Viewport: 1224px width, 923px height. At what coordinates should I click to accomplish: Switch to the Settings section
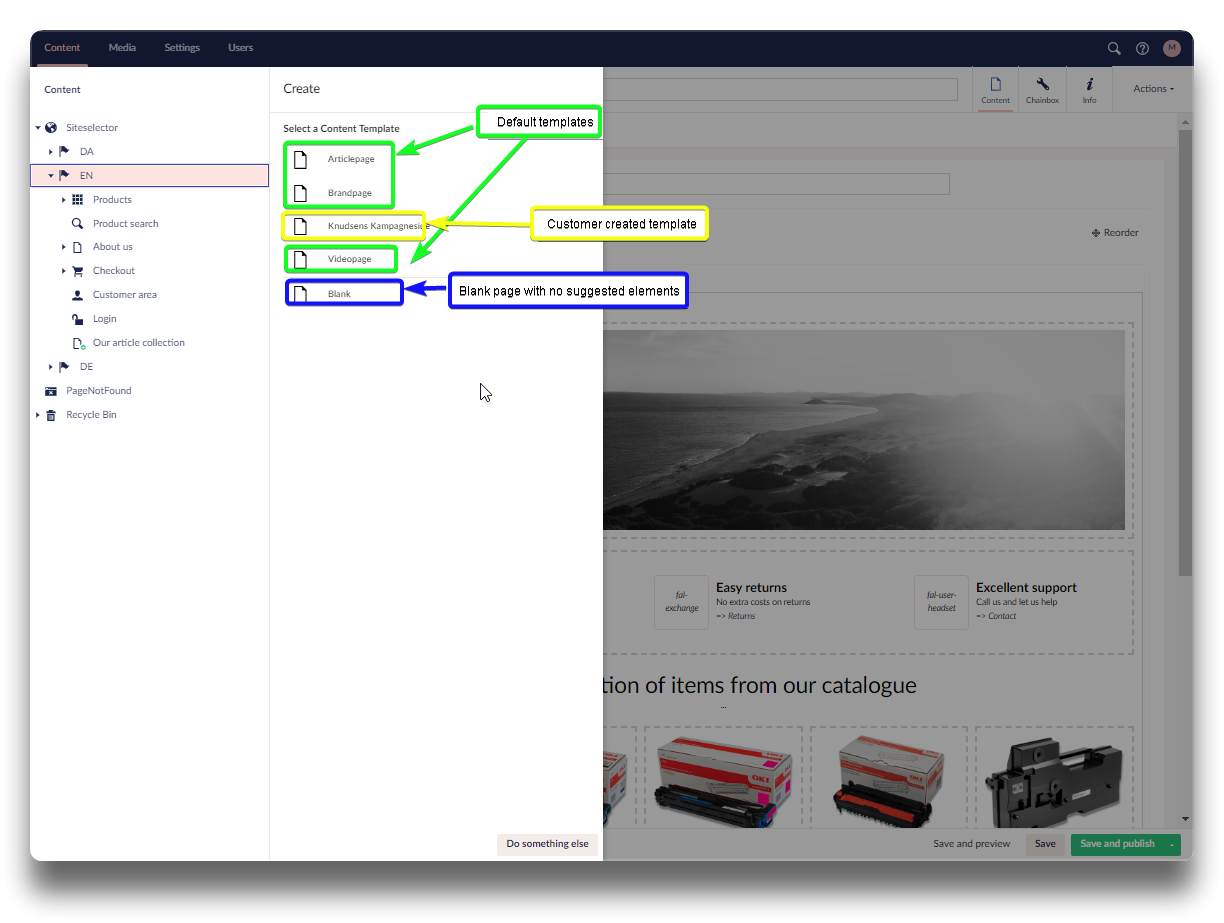182,48
